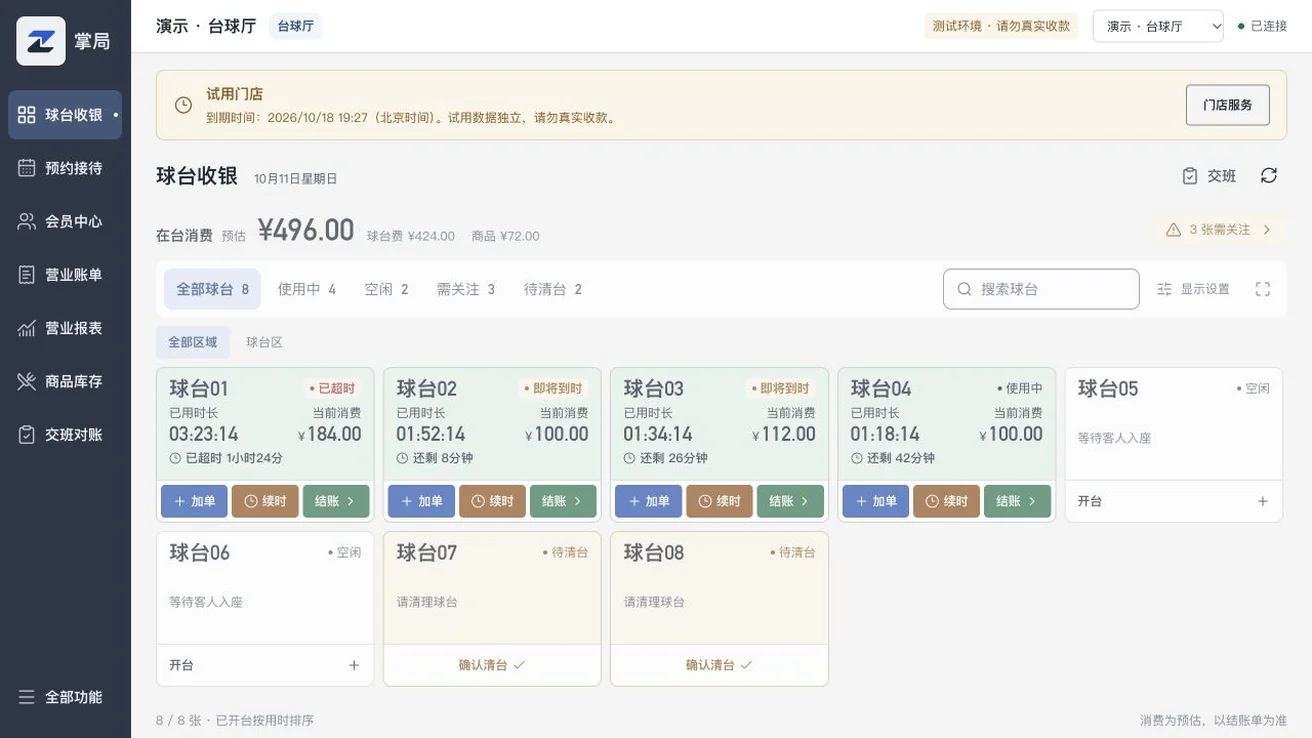Open the 演示 · 台球厅 store dropdown

point(1158,26)
